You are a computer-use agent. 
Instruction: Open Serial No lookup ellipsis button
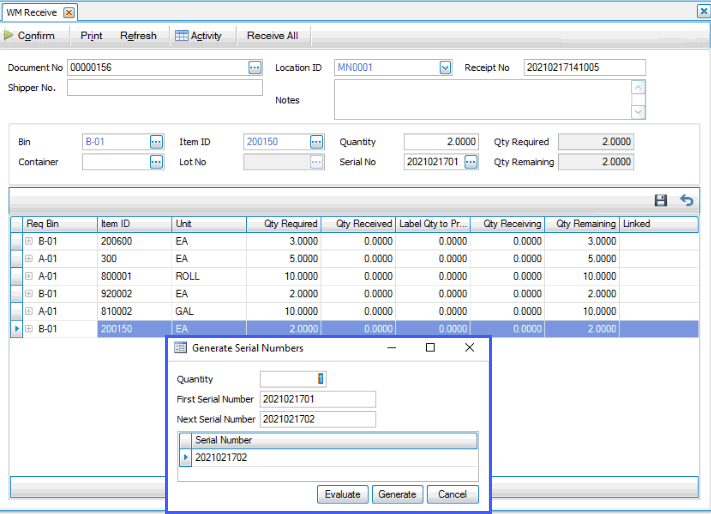[x=471, y=162]
